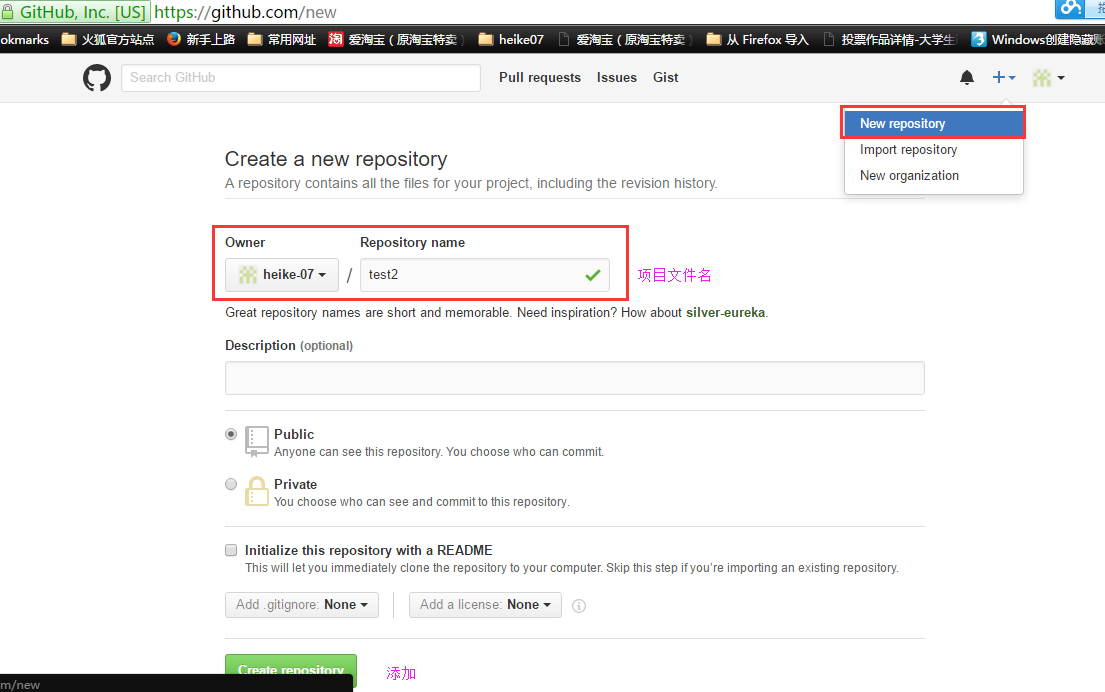Image resolution: width=1105 pixels, height=692 pixels.
Task: Click the license info circle icon
Action: [x=579, y=605]
